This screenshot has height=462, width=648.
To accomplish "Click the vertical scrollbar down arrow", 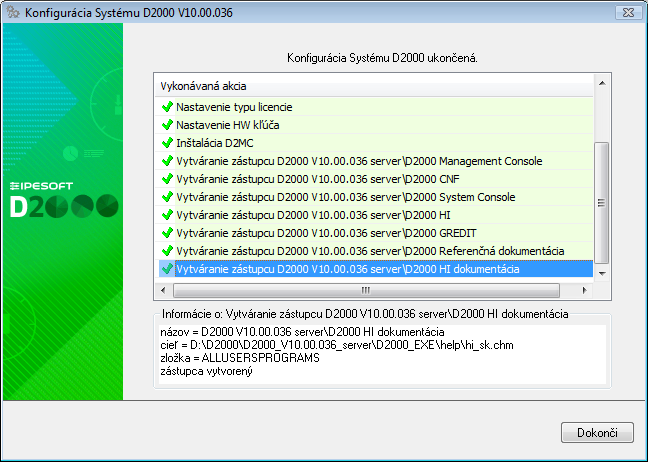I will [x=601, y=272].
